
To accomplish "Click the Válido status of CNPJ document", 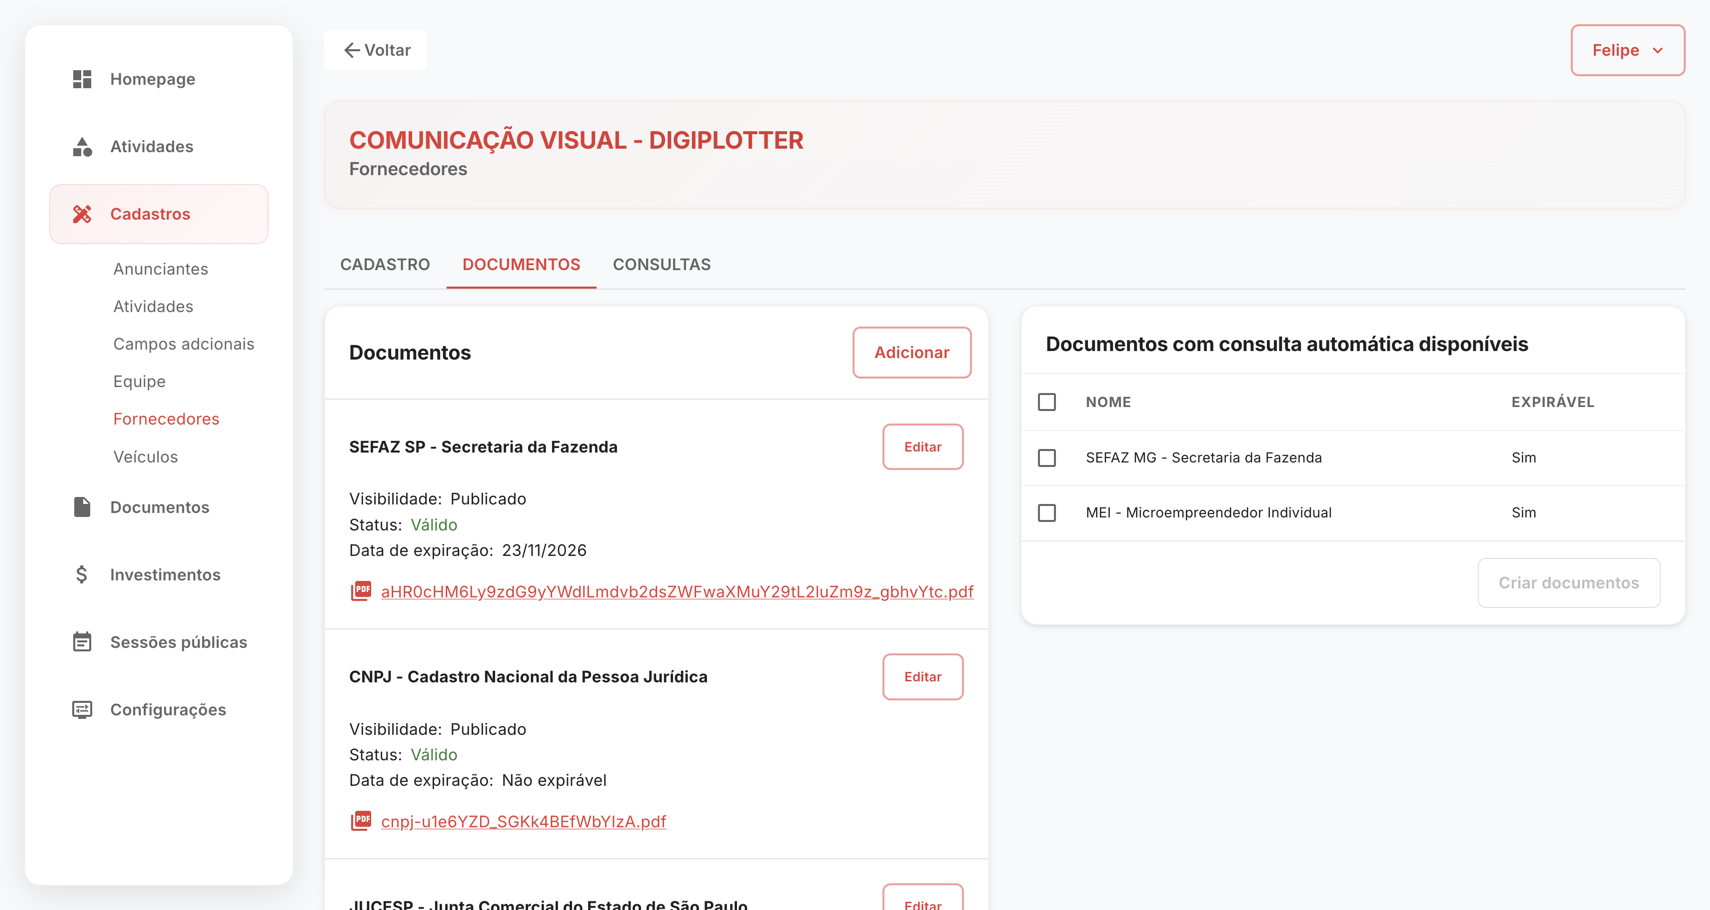I will click(434, 755).
